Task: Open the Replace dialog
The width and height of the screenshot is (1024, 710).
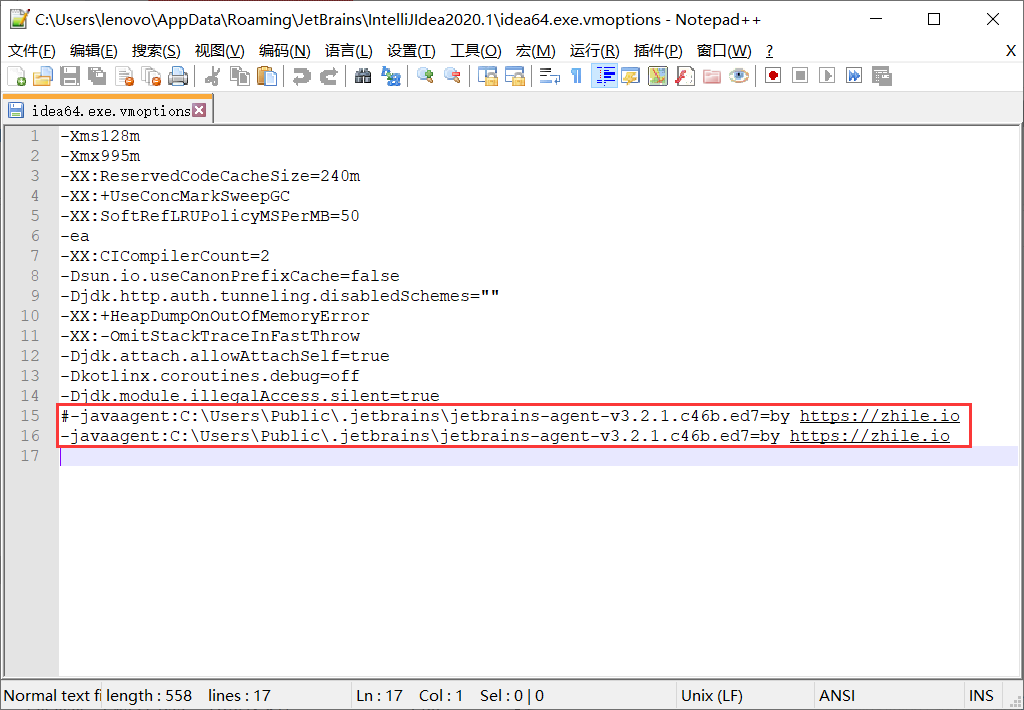Action: 391,77
